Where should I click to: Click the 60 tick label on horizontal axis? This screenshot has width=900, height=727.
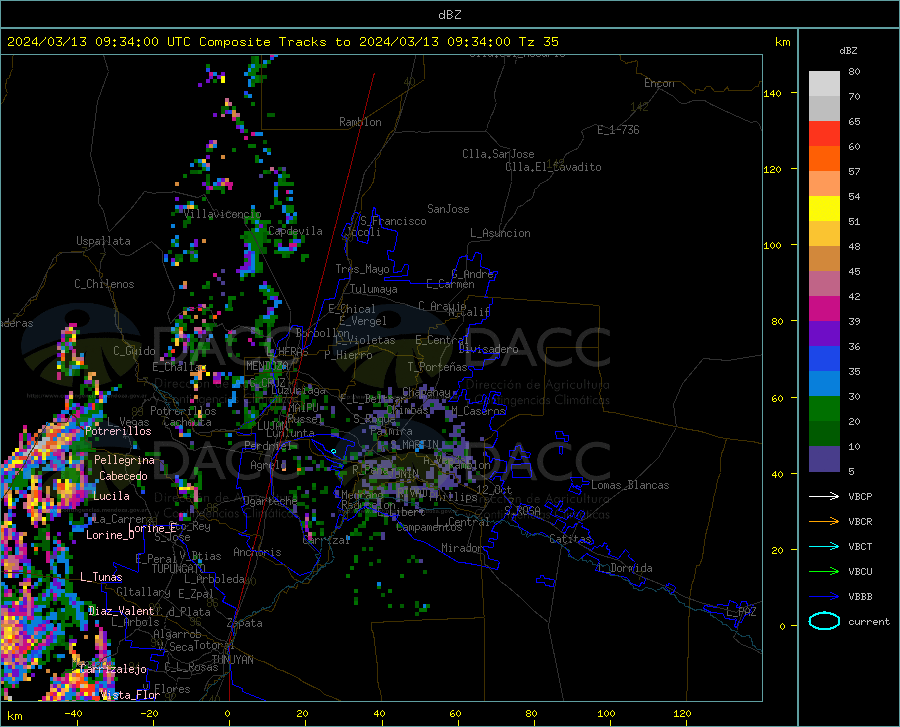pyautogui.click(x=455, y=714)
